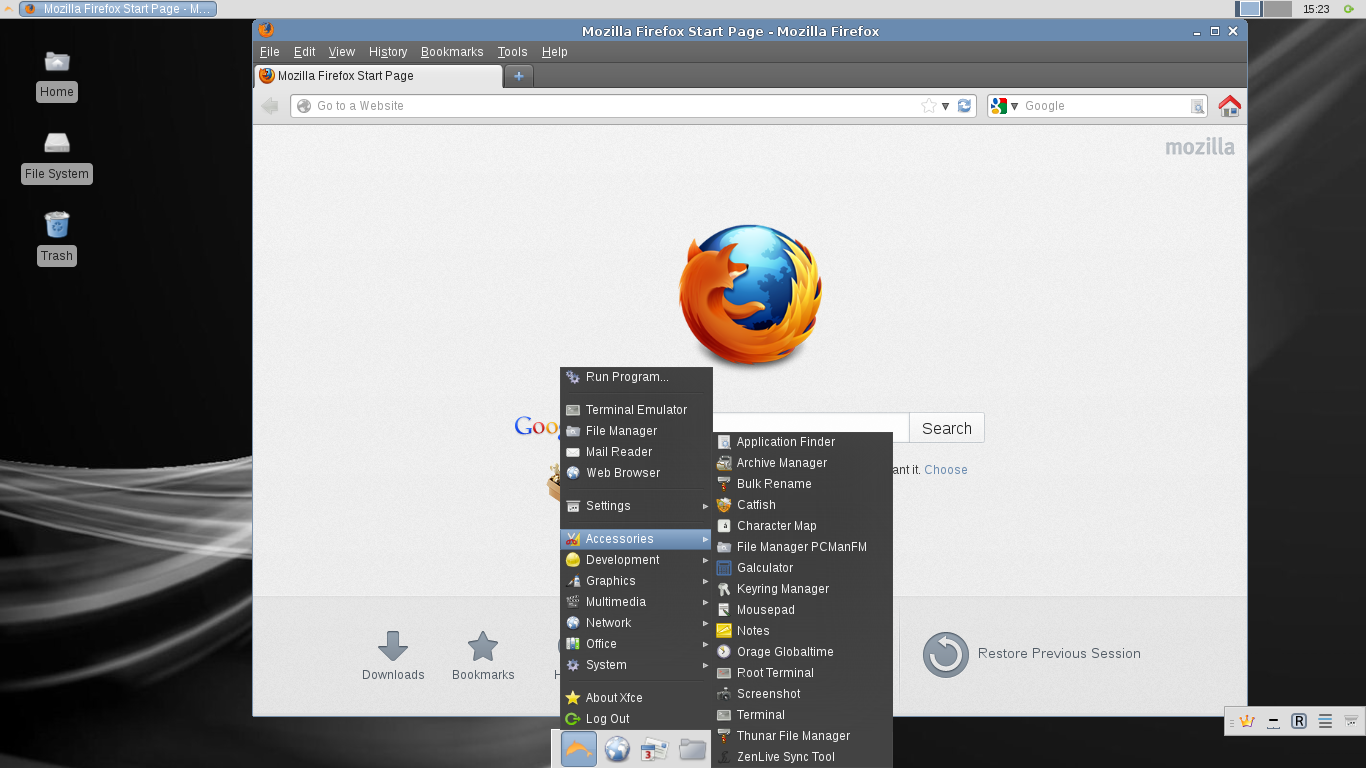Bookmark page with the star icon
The height and width of the screenshot is (768, 1366).
click(x=929, y=106)
